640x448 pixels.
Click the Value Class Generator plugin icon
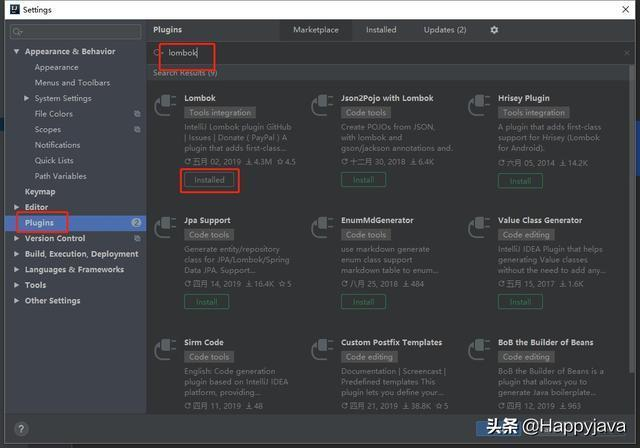[479, 227]
